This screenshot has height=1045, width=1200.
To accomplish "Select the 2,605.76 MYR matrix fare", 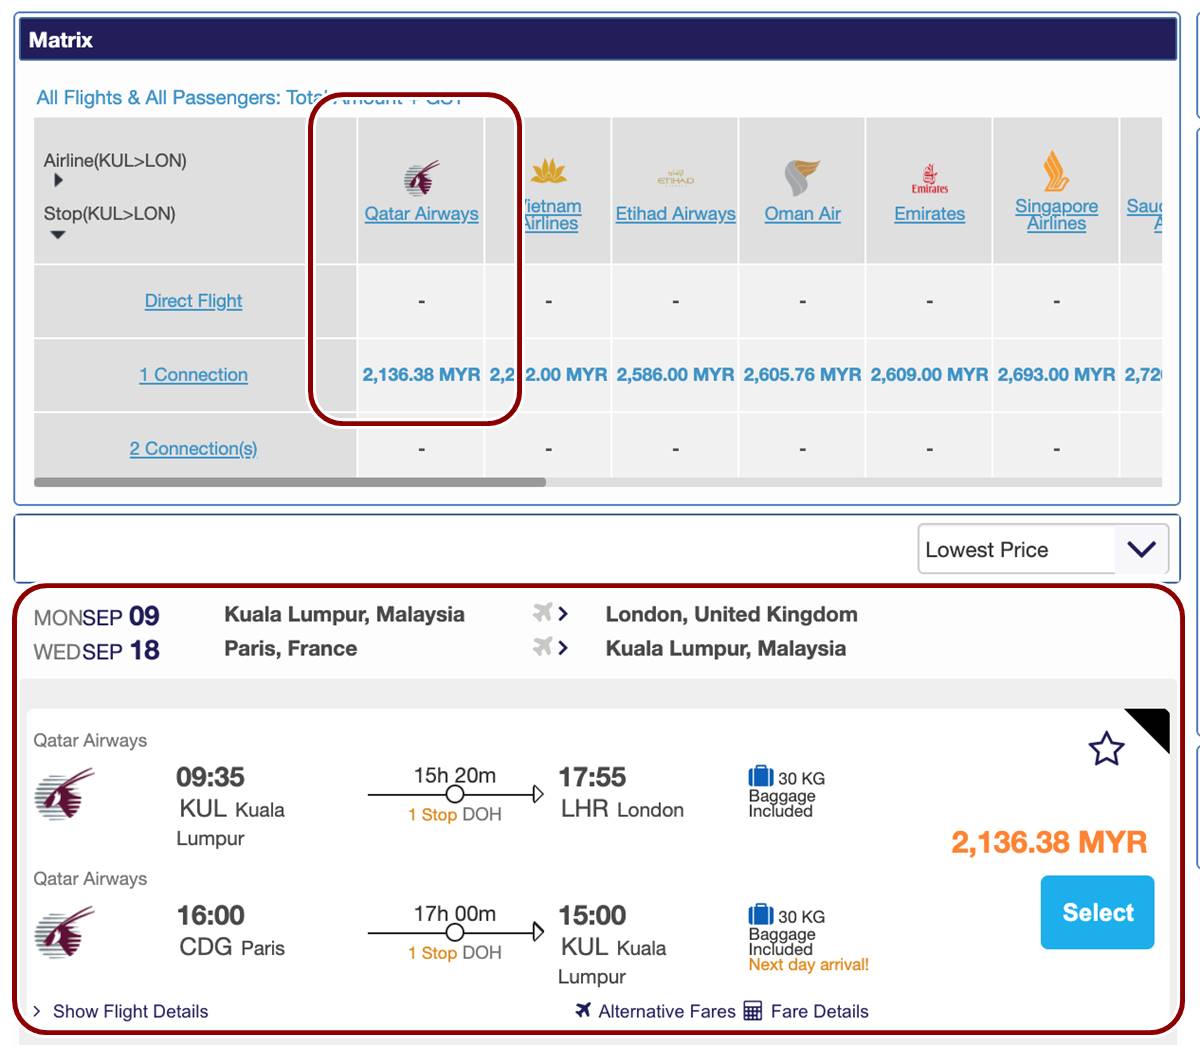I will click(802, 375).
